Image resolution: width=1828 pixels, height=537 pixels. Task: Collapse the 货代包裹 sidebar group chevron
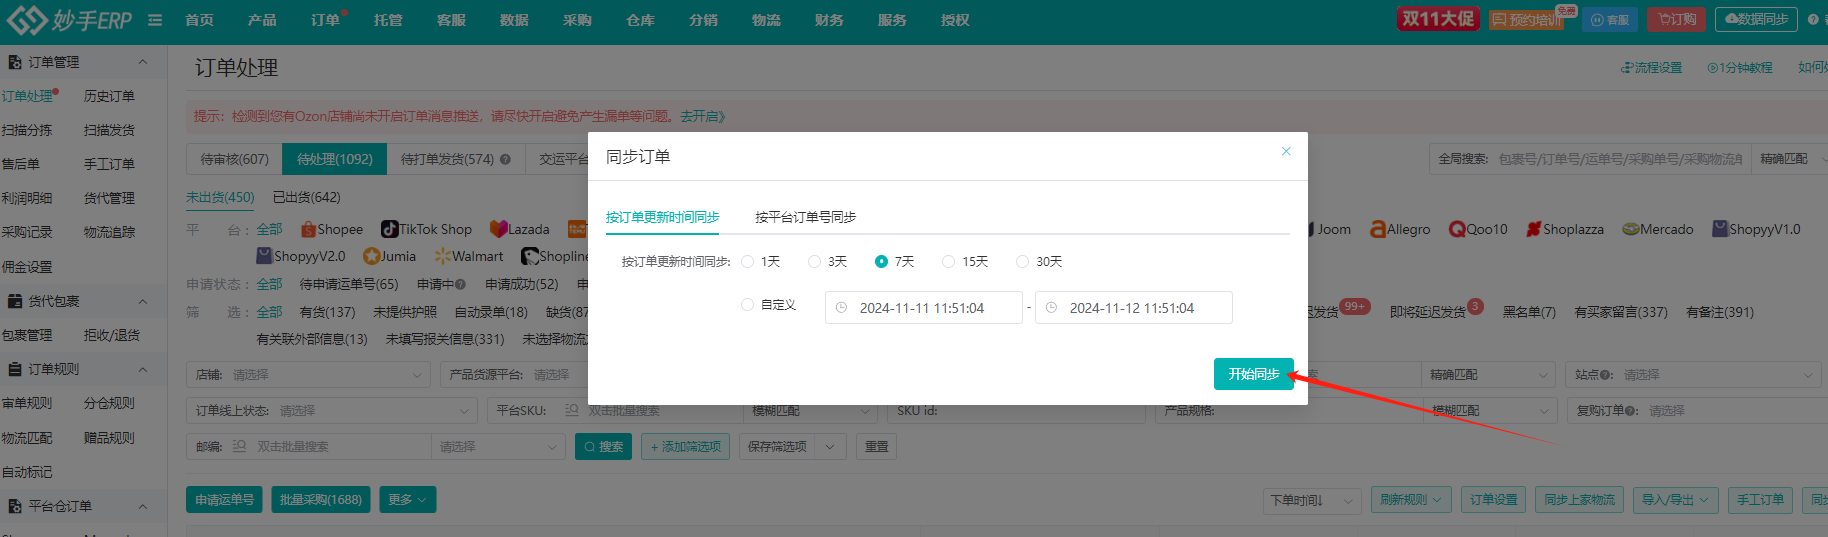pyautogui.click(x=143, y=301)
